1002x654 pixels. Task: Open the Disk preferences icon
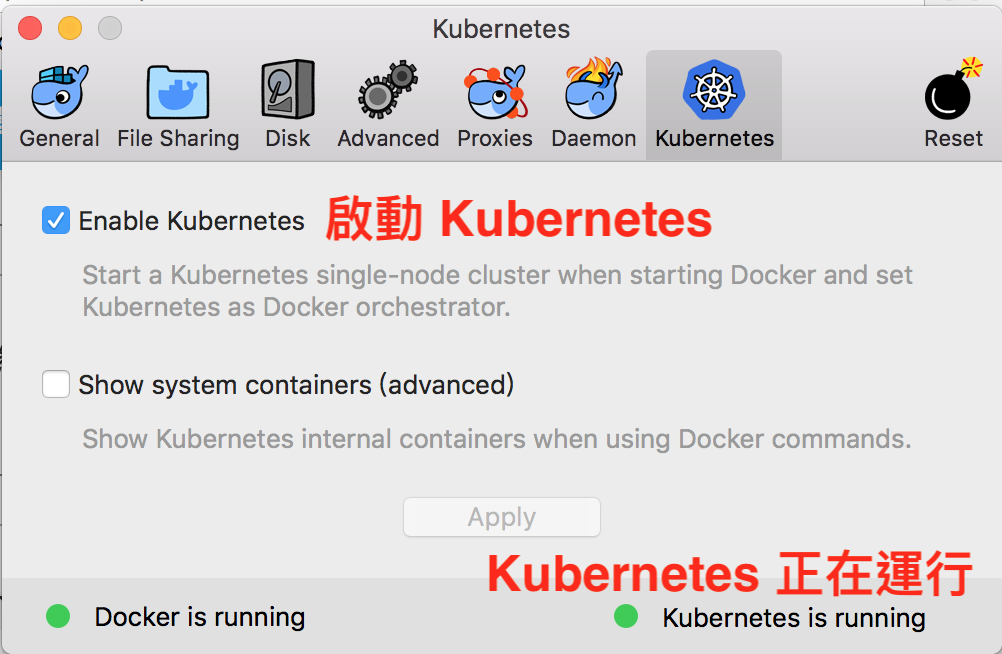pyautogui.click(x=288, y=90)
